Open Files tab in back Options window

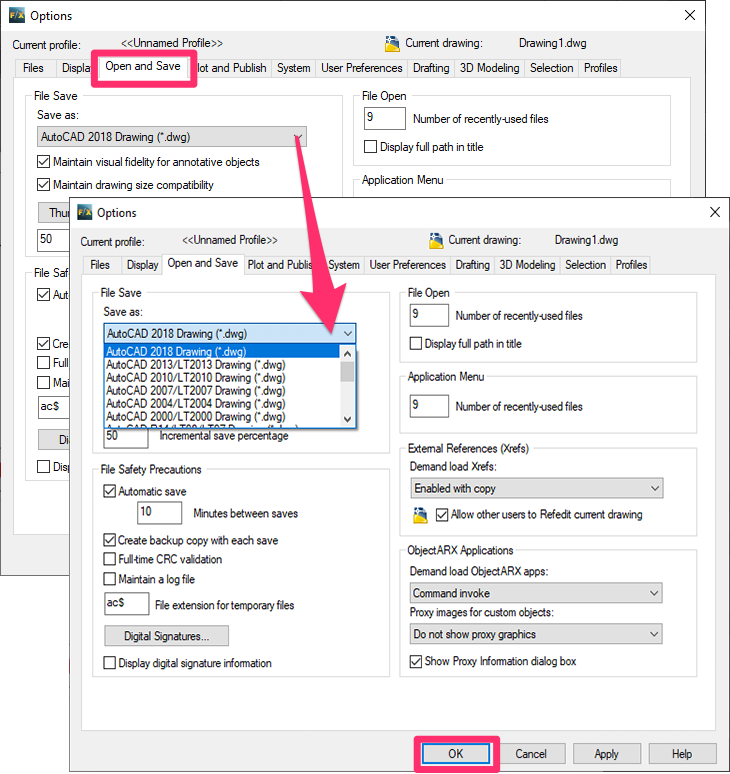33,68
